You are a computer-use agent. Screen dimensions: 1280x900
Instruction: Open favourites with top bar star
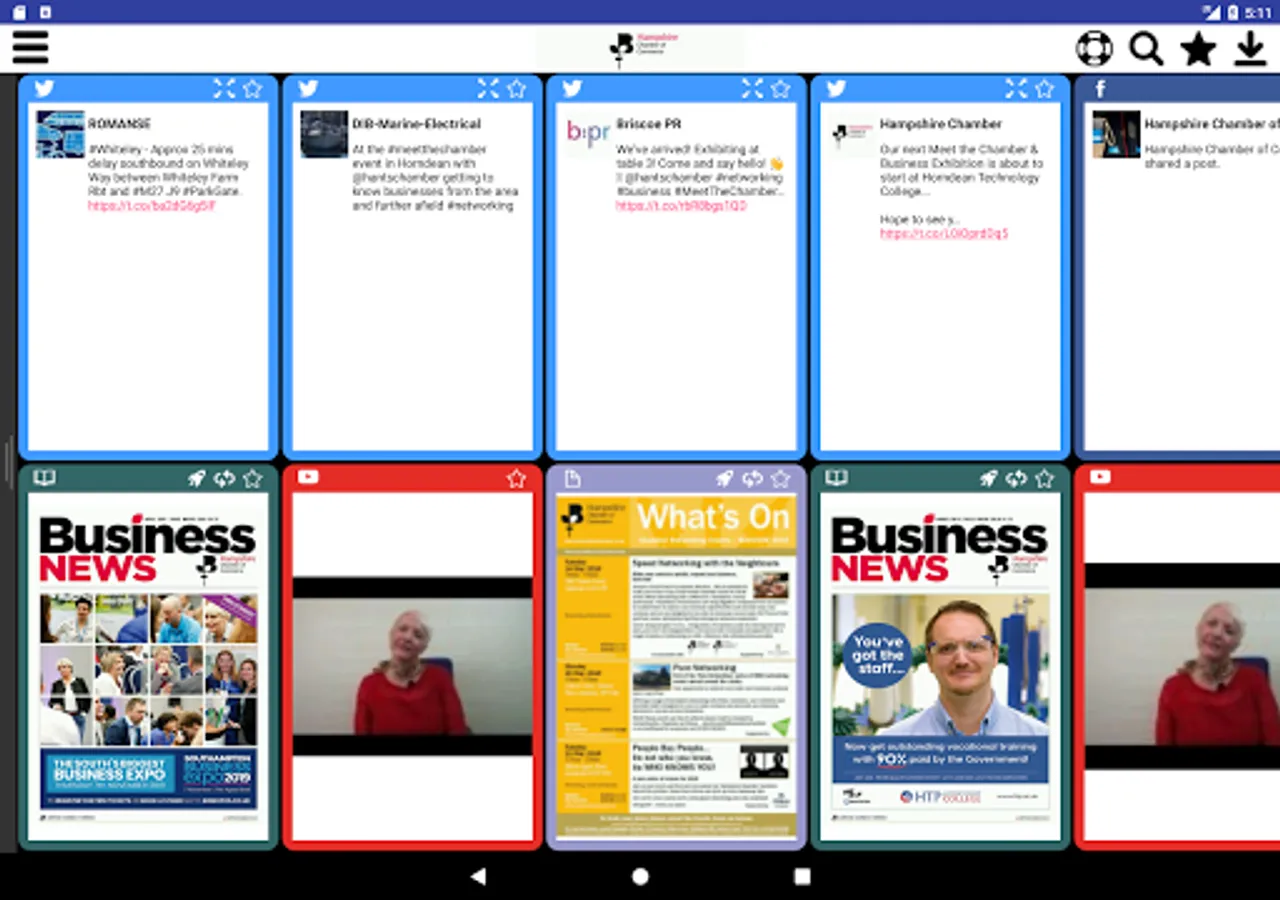[1198, 48]
